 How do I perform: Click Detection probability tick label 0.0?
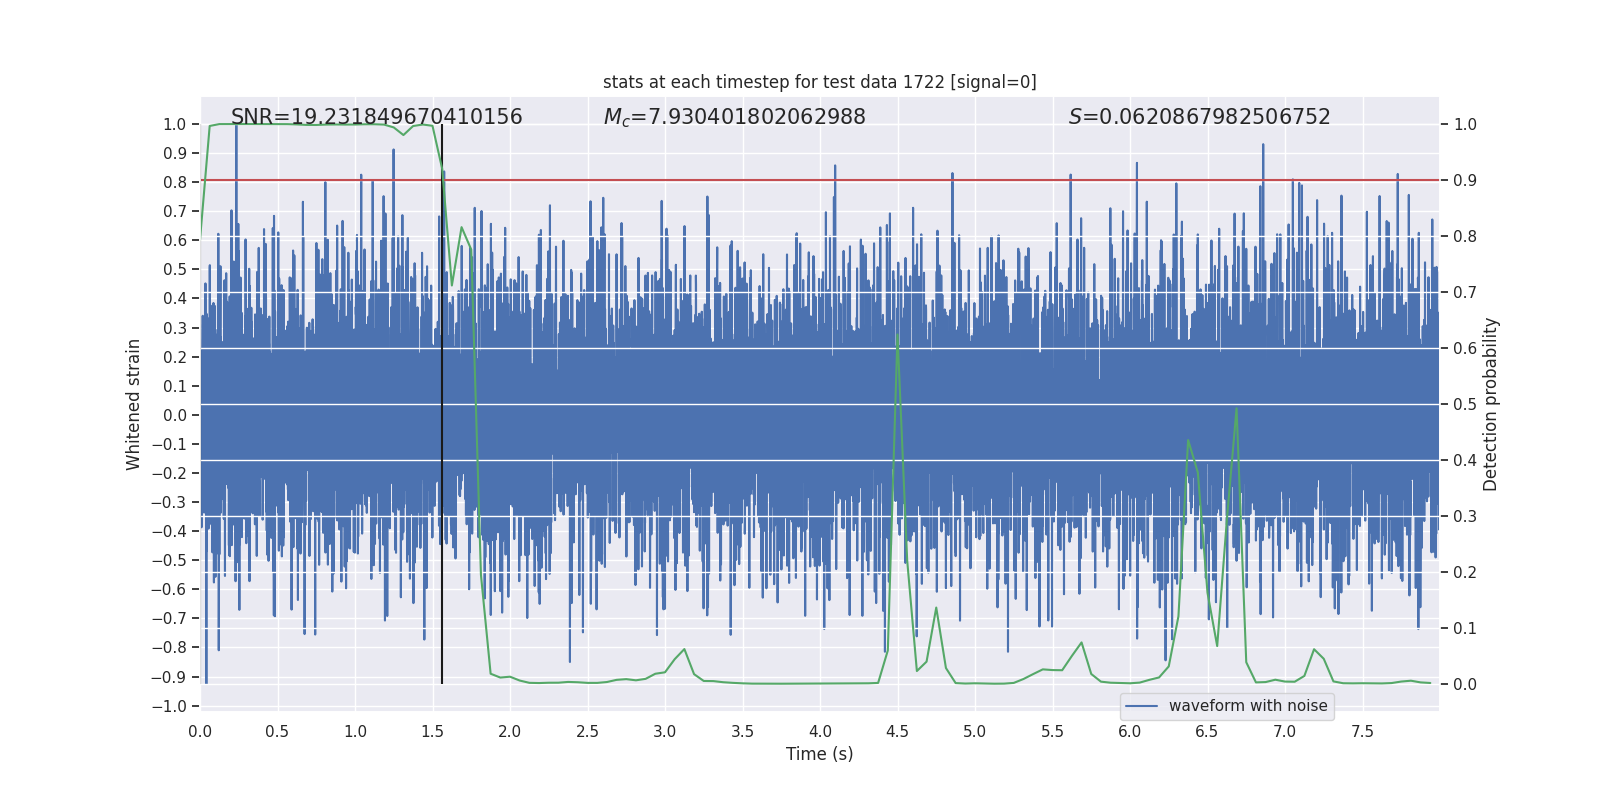click(1465, 684)
